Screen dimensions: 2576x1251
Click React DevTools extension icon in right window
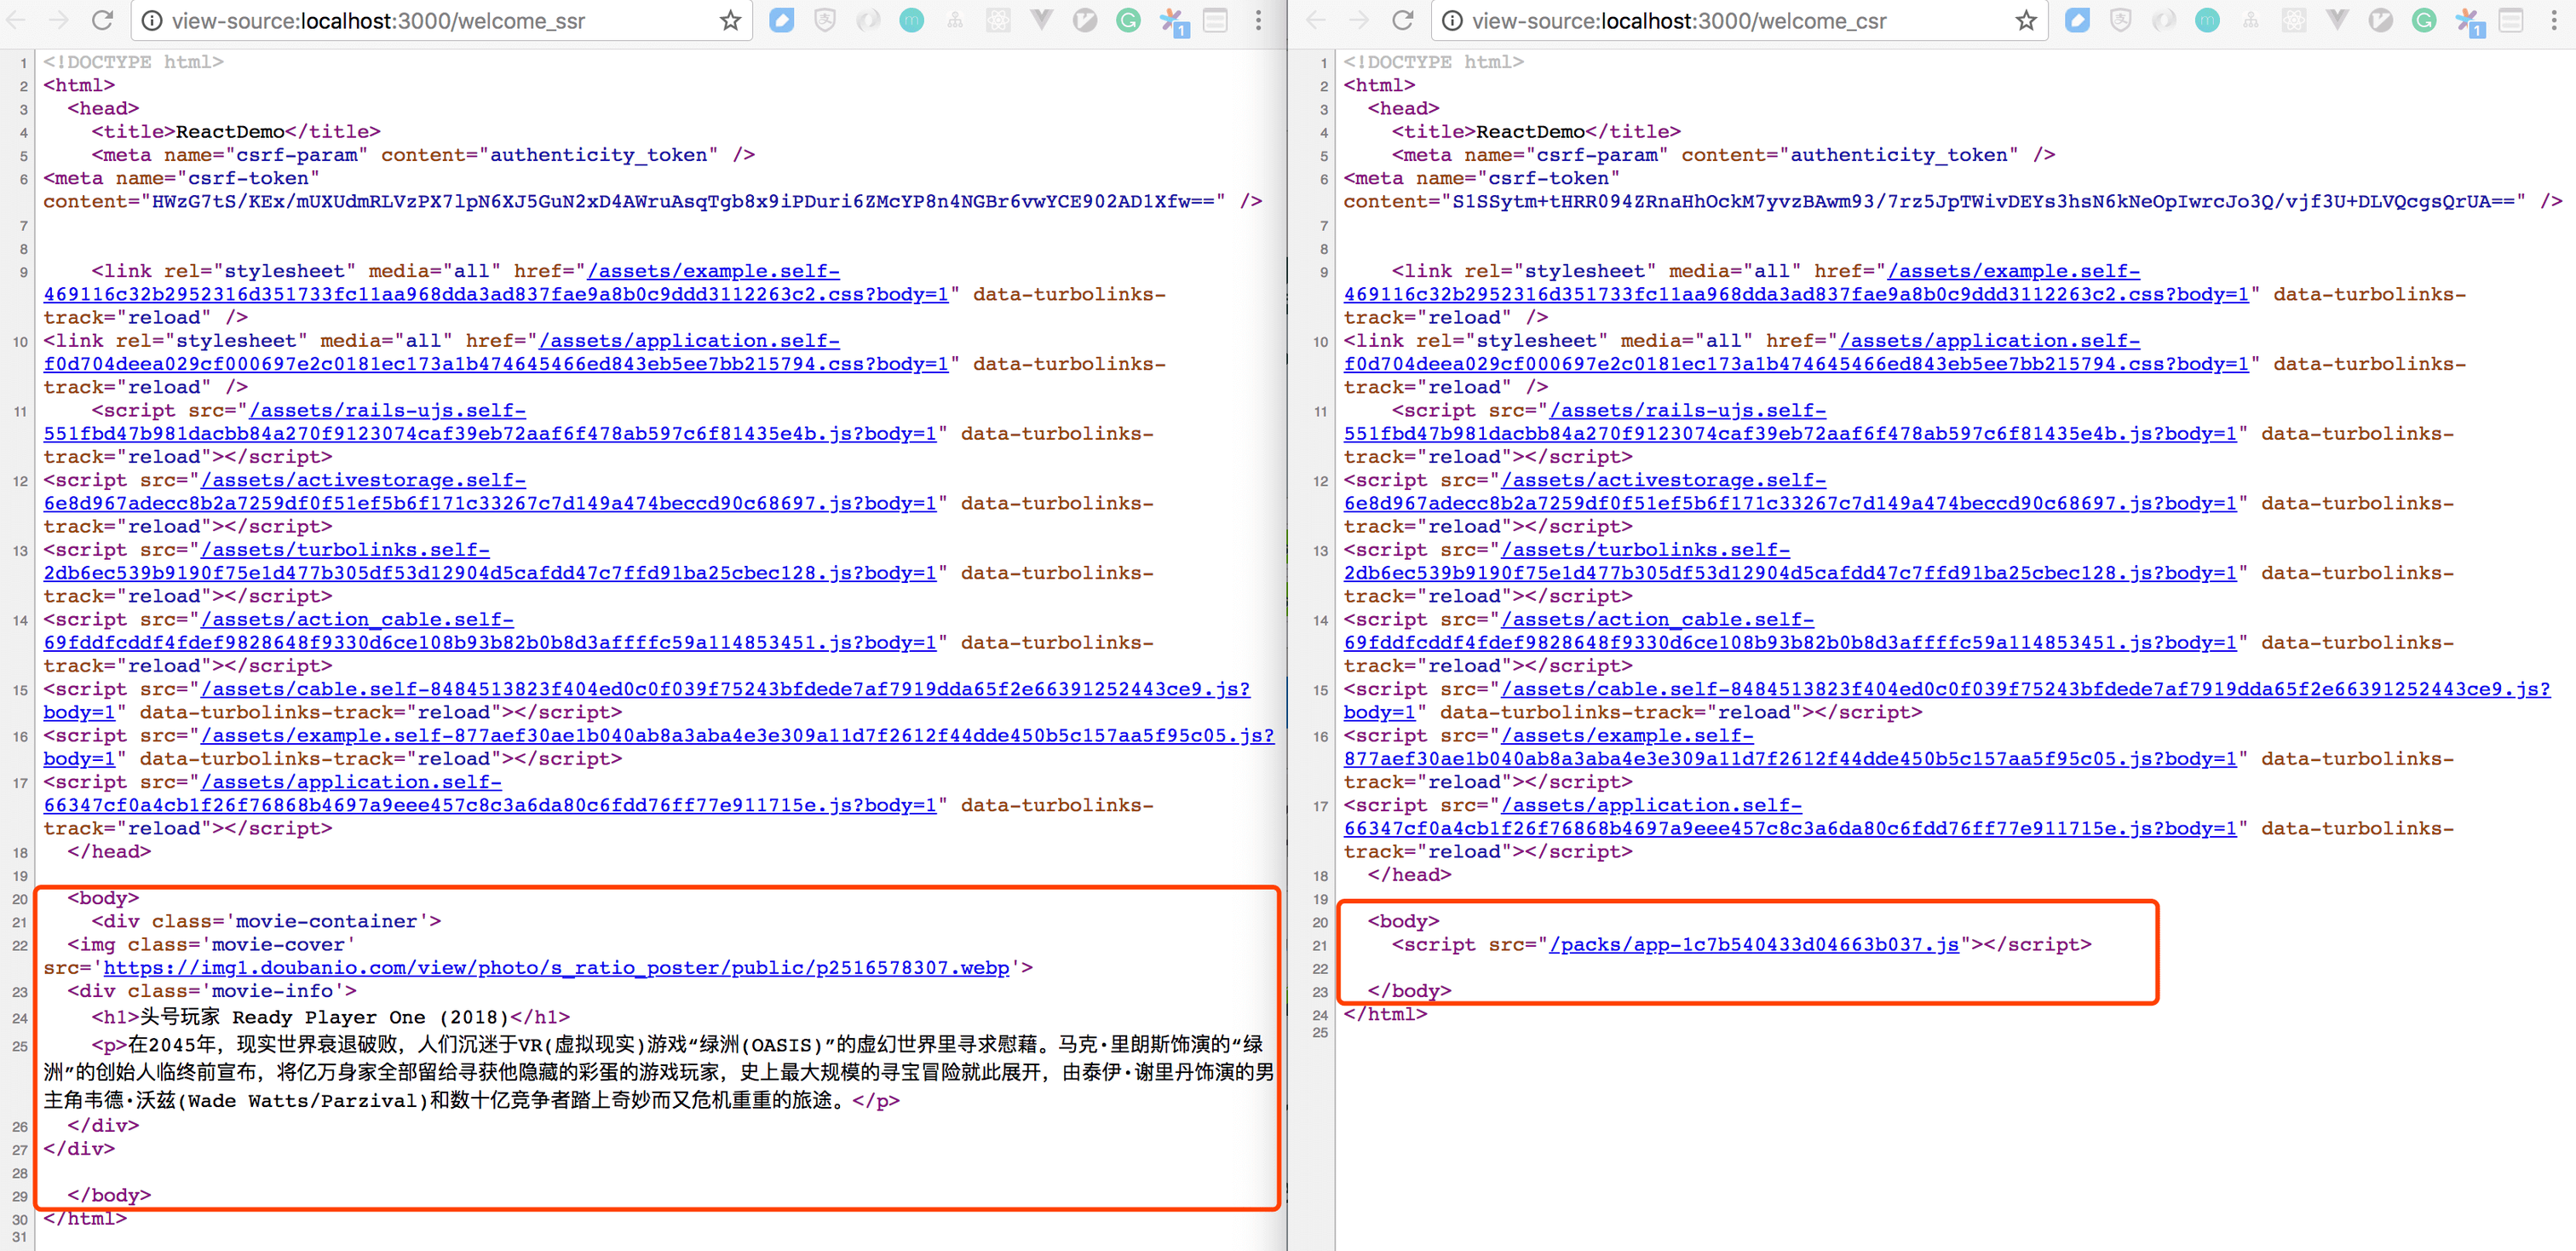tap(2293, 20)
